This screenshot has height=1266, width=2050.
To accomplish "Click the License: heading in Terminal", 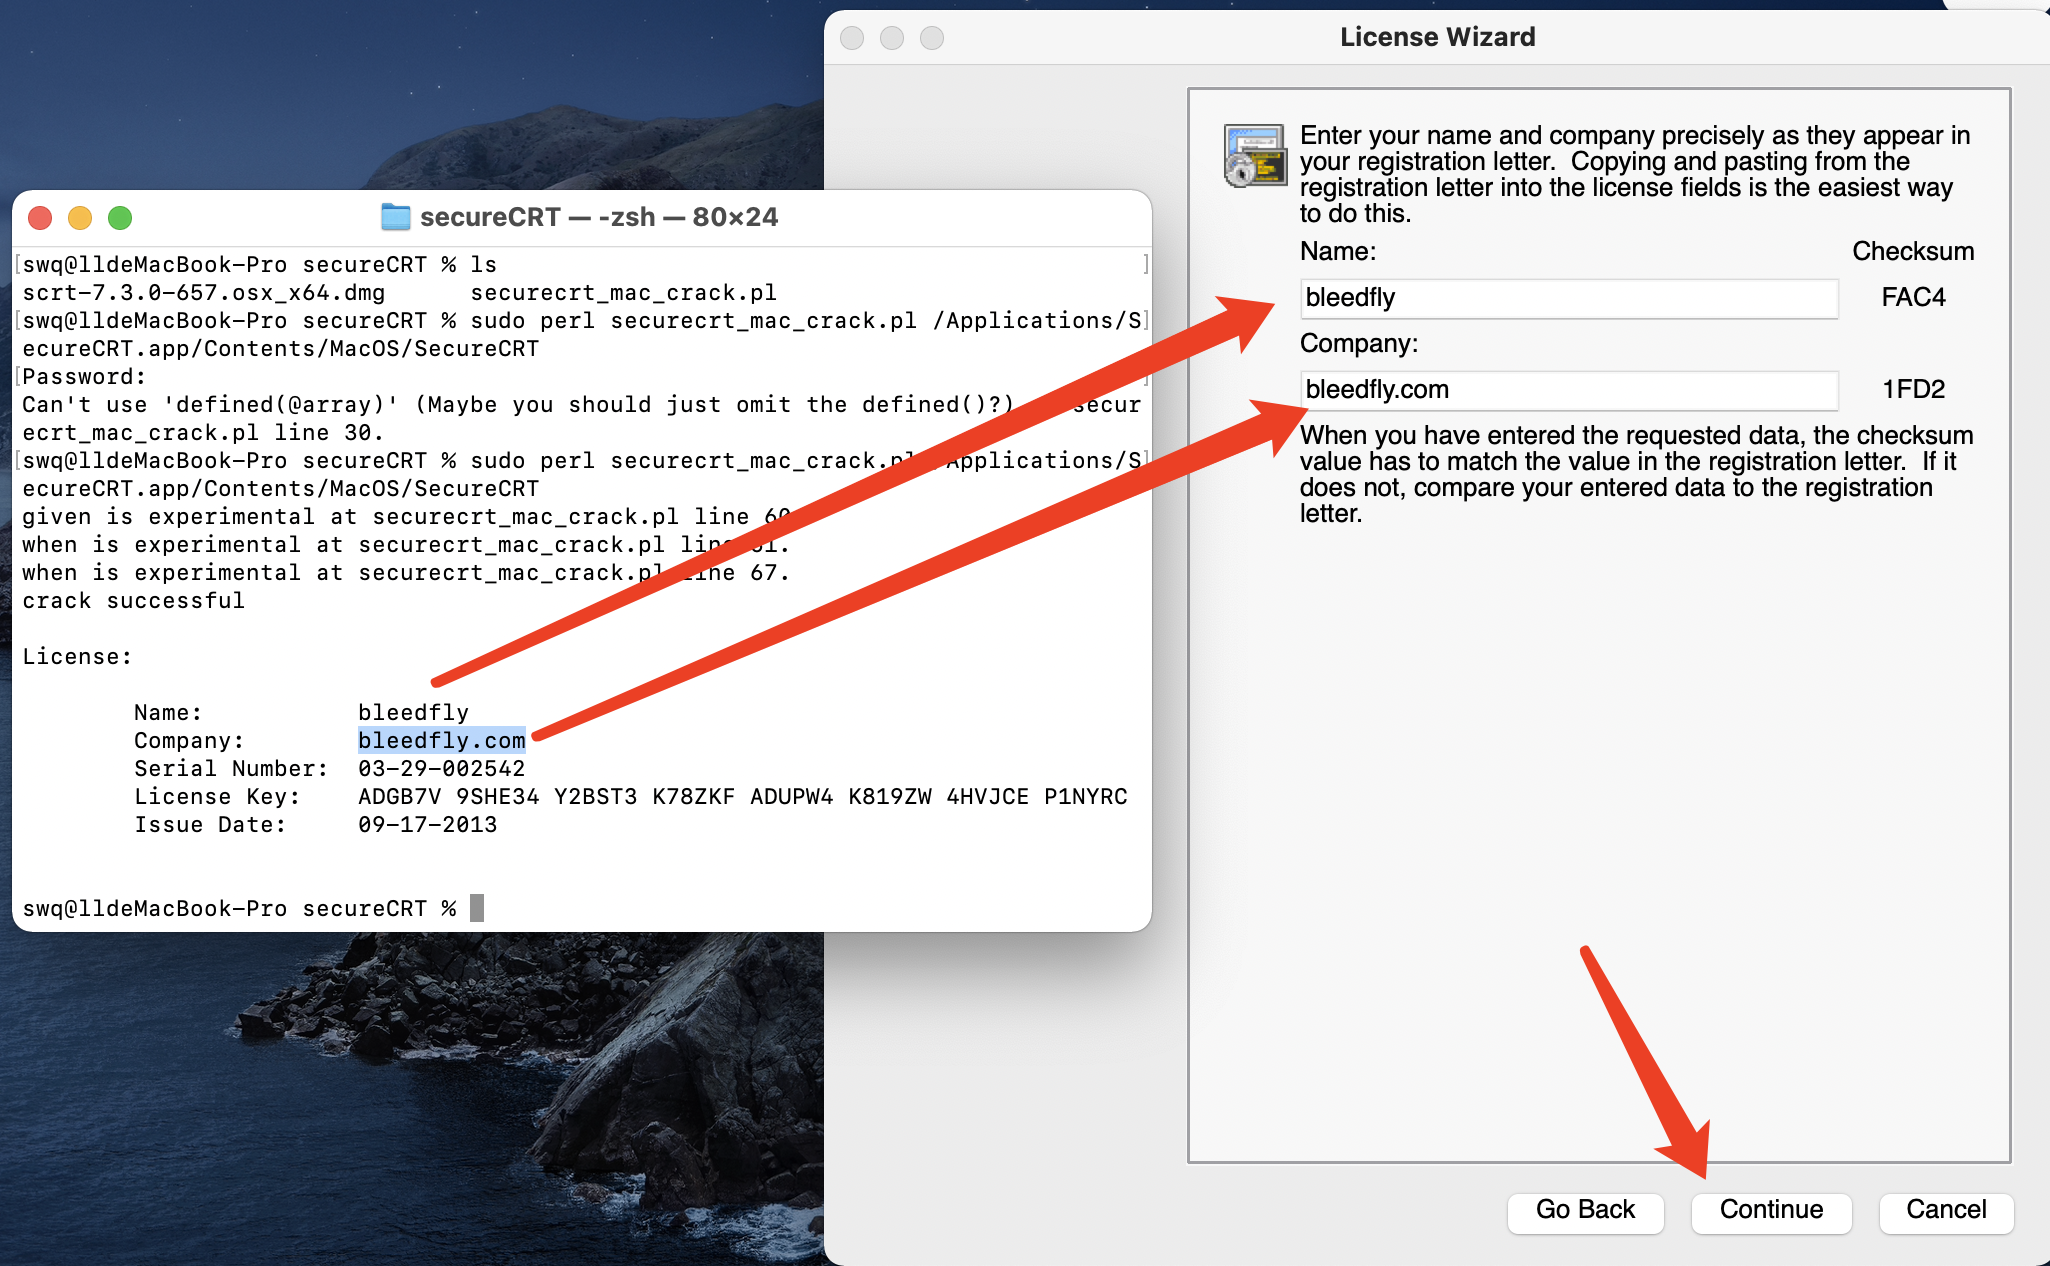I will point(77,657).
